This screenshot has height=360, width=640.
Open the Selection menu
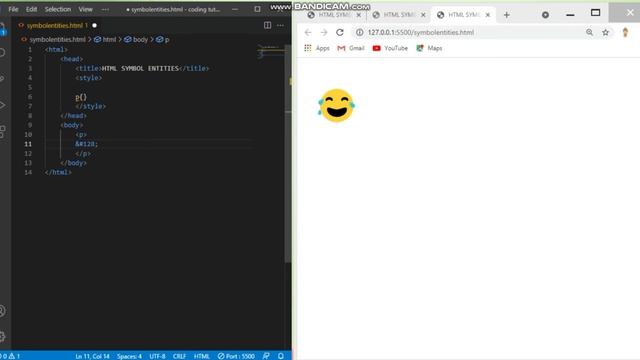[58, 9]
